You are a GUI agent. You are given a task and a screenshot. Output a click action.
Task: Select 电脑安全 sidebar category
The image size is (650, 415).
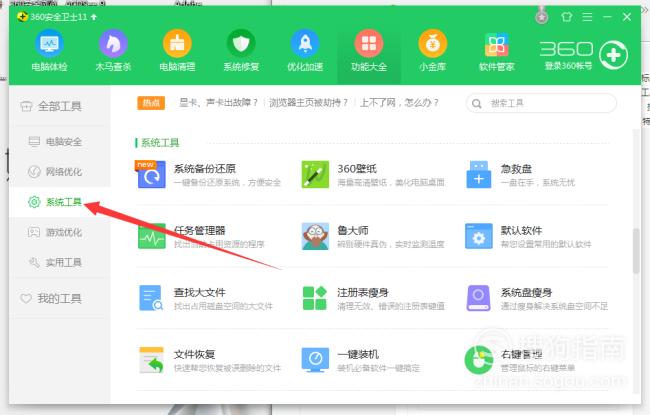tap(60, 142)
